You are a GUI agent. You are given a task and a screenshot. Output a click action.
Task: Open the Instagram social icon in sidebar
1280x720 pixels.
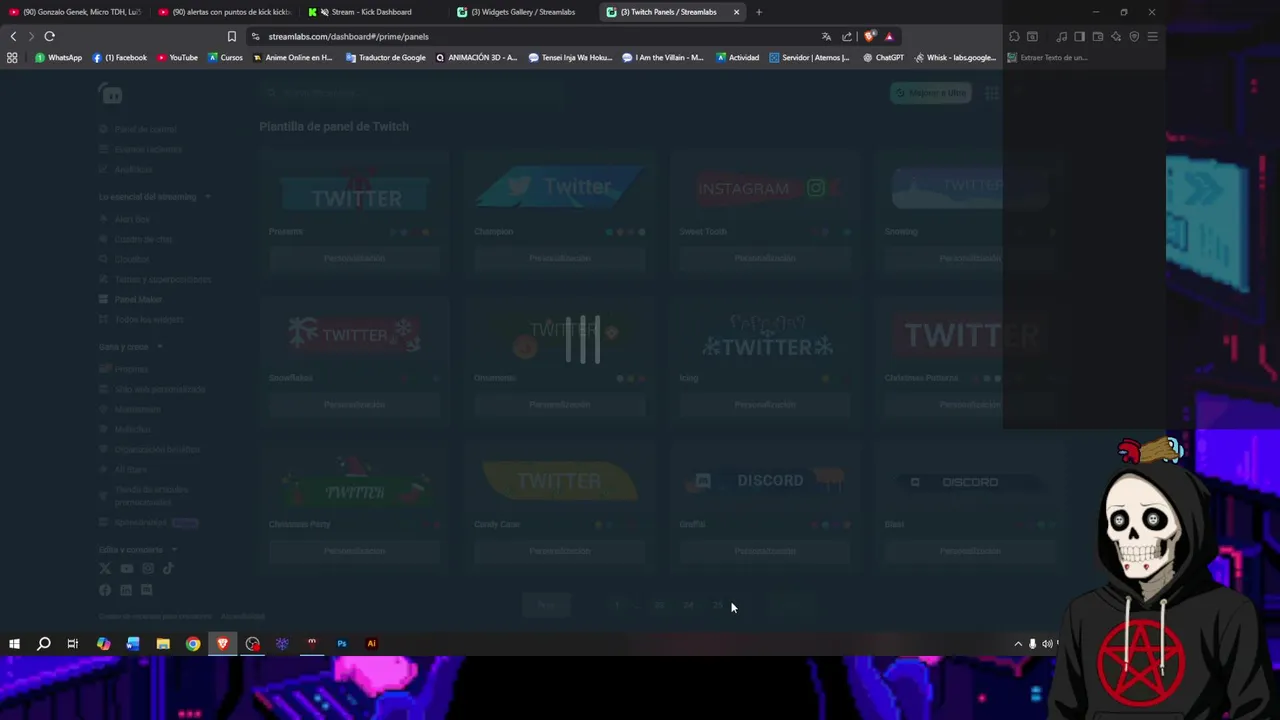pos(147,569)
